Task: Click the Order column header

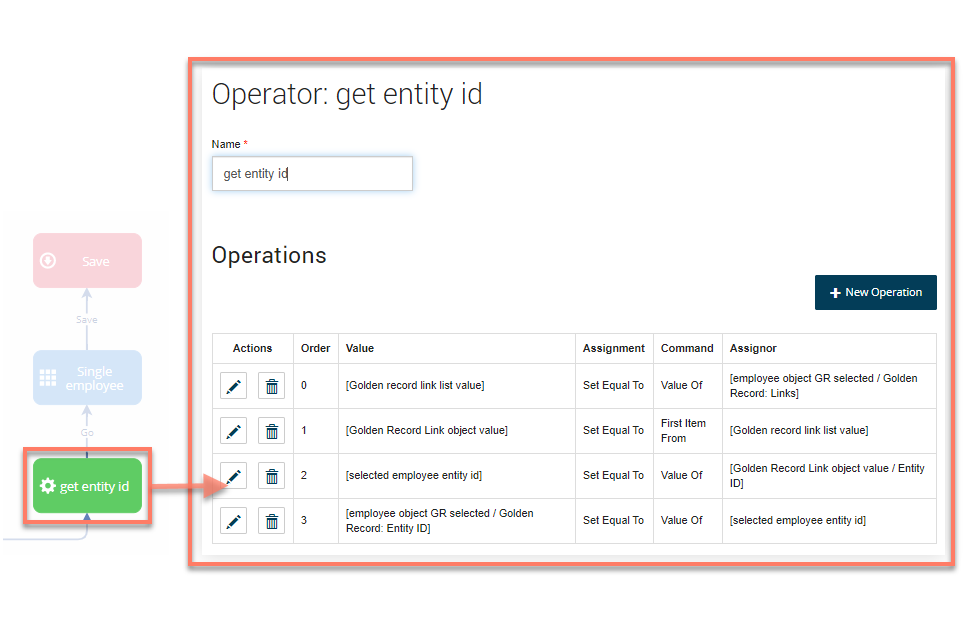Action: [x=315, y=349]
